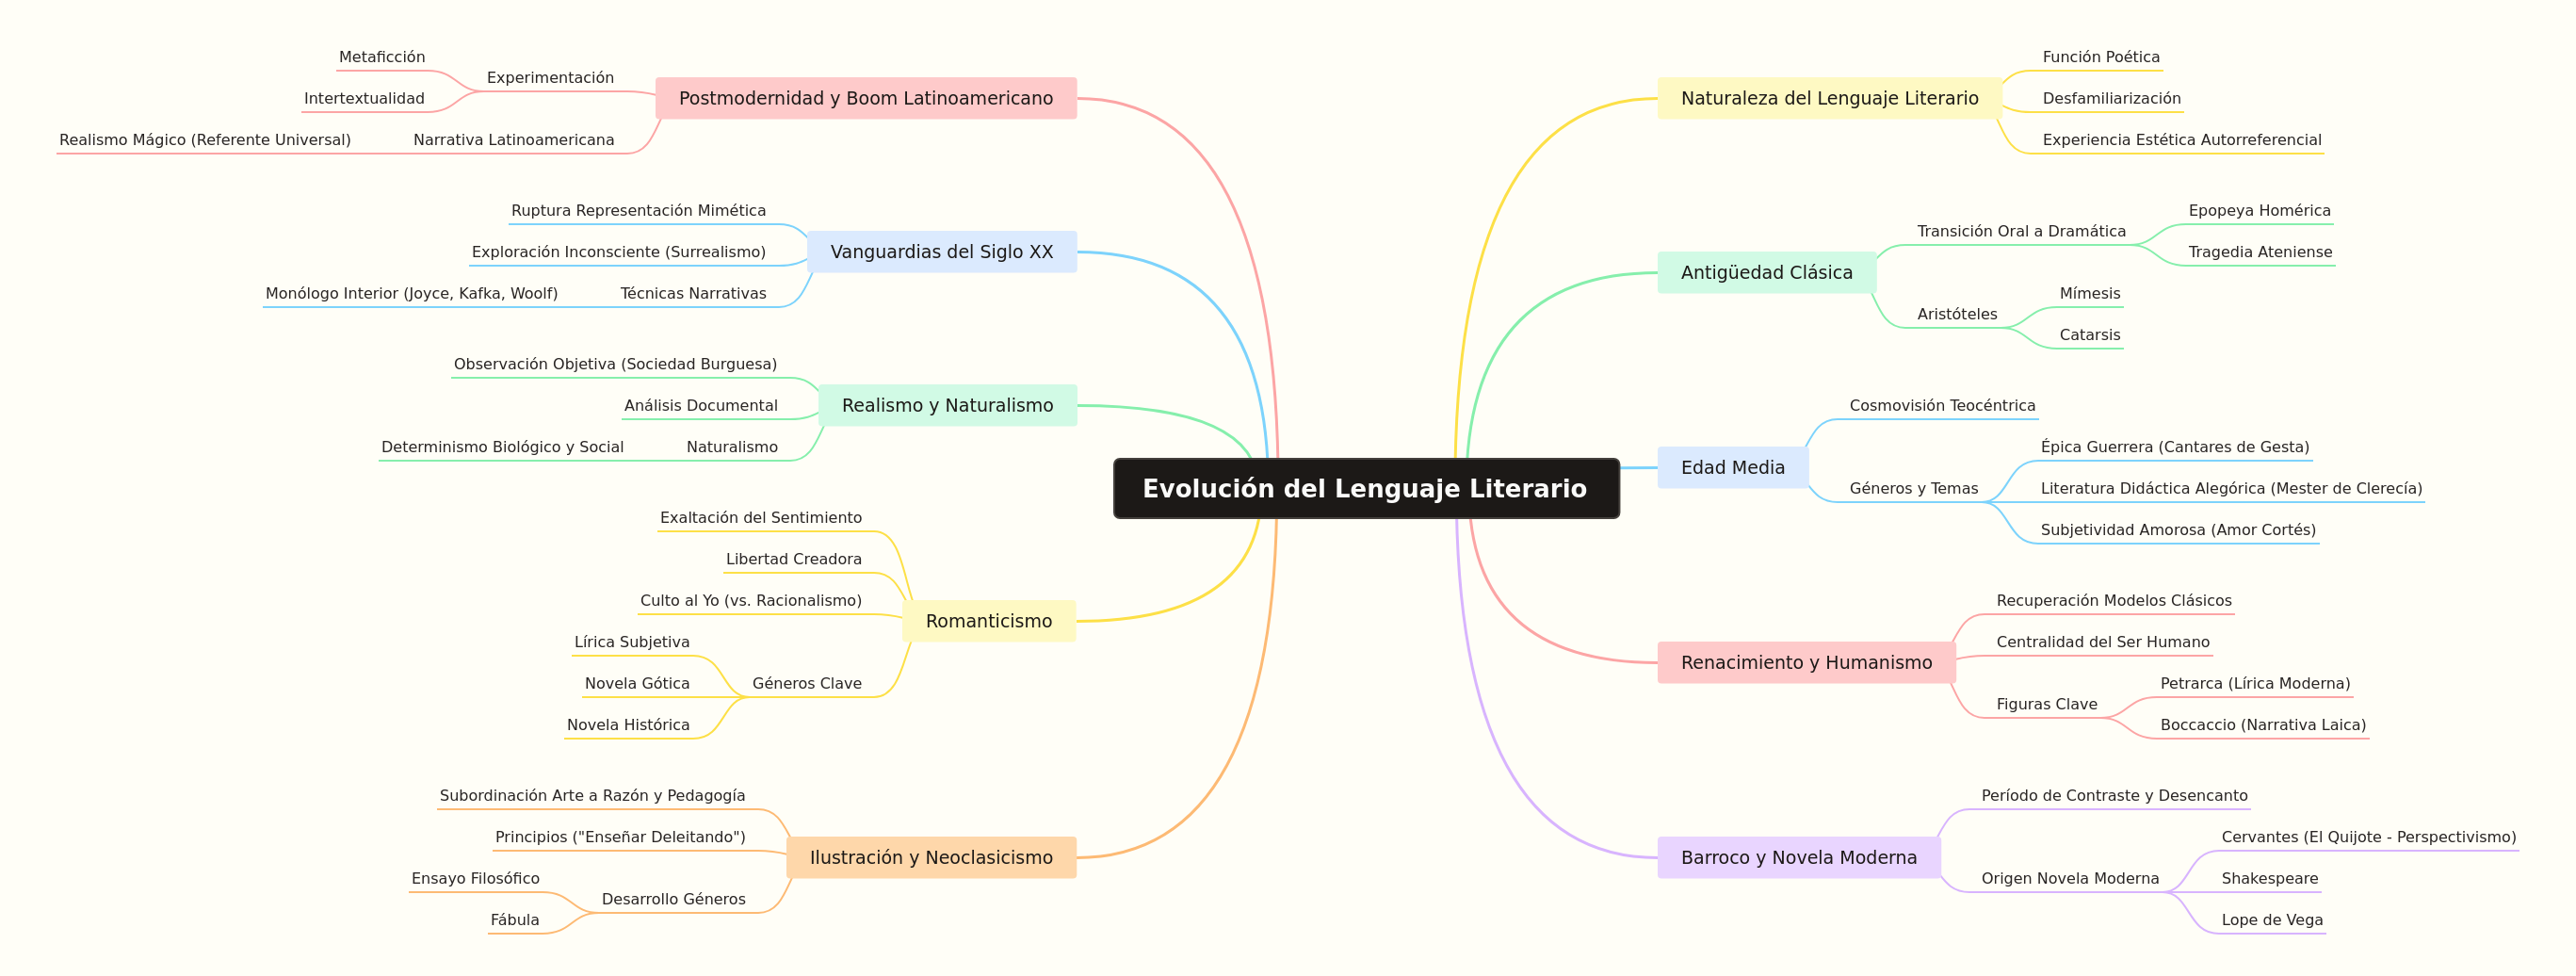Click Exaltación del Sentimiento
The height and width of the screenshot is (976, 2576).
pyautogui.click(x=760, y=517)
